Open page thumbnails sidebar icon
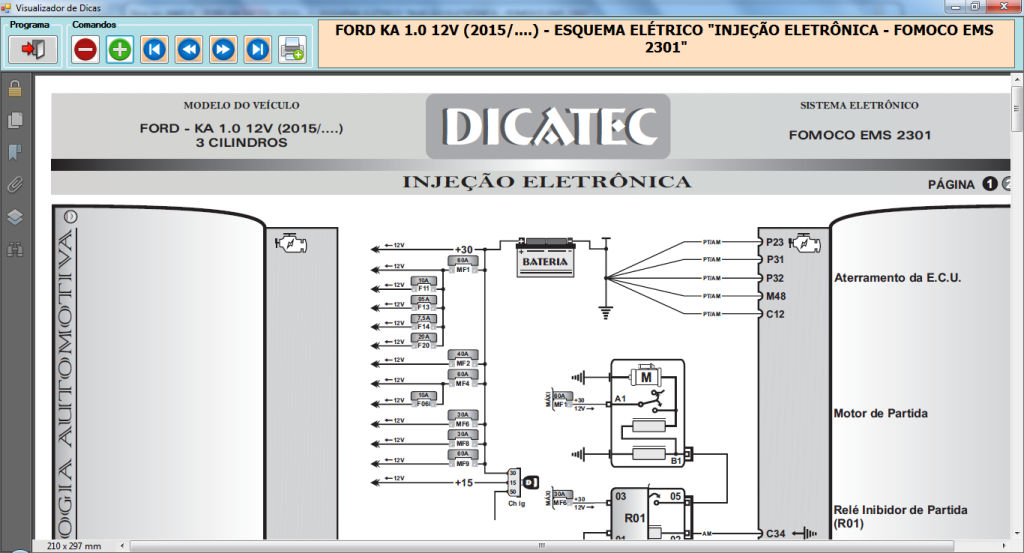The image size is (1024, 553). click(15, 120)
